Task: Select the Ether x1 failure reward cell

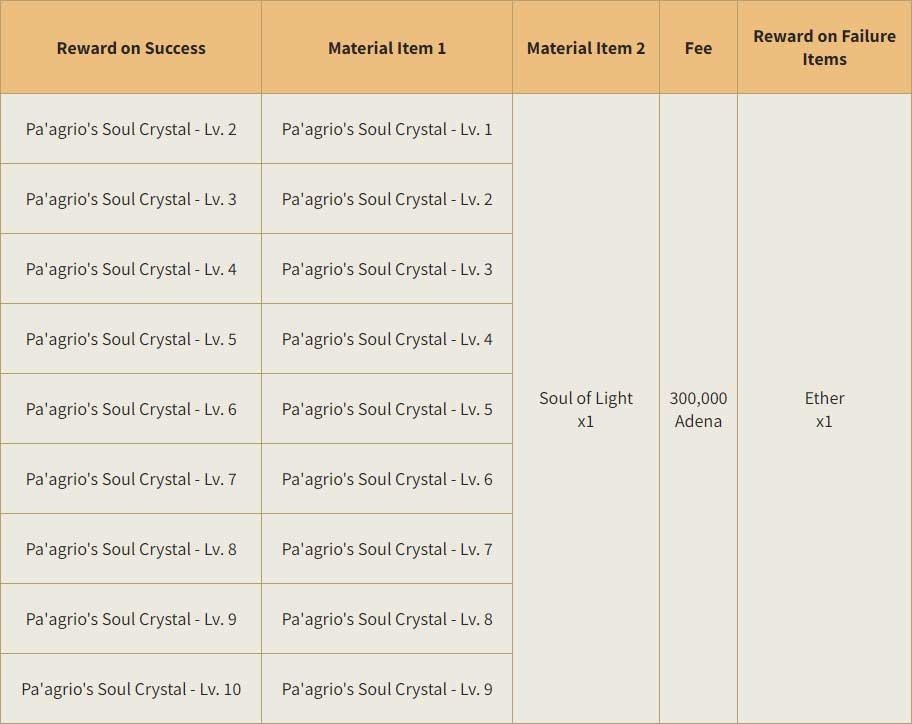Action: pos(824,409)
